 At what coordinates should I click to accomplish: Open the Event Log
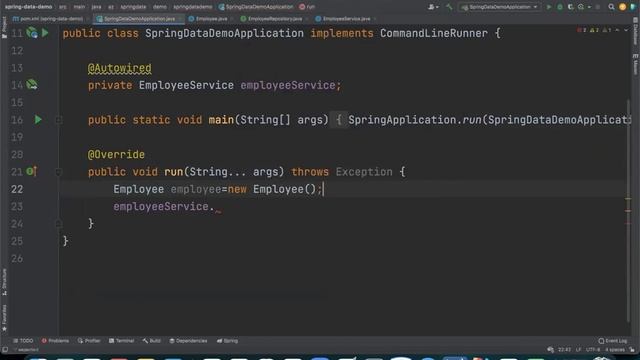613,341
